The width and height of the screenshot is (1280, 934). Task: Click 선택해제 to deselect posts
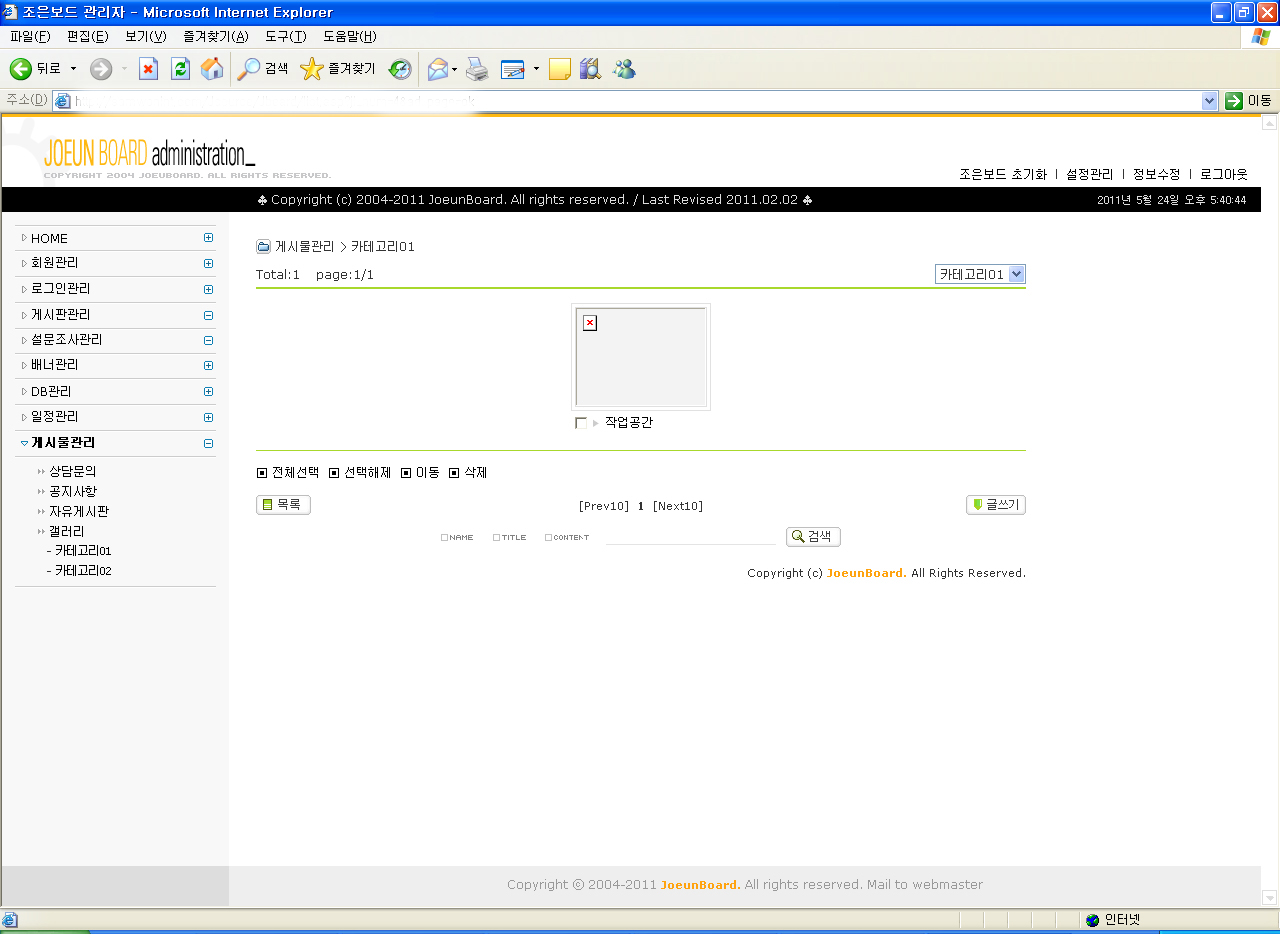coord(360,472)
